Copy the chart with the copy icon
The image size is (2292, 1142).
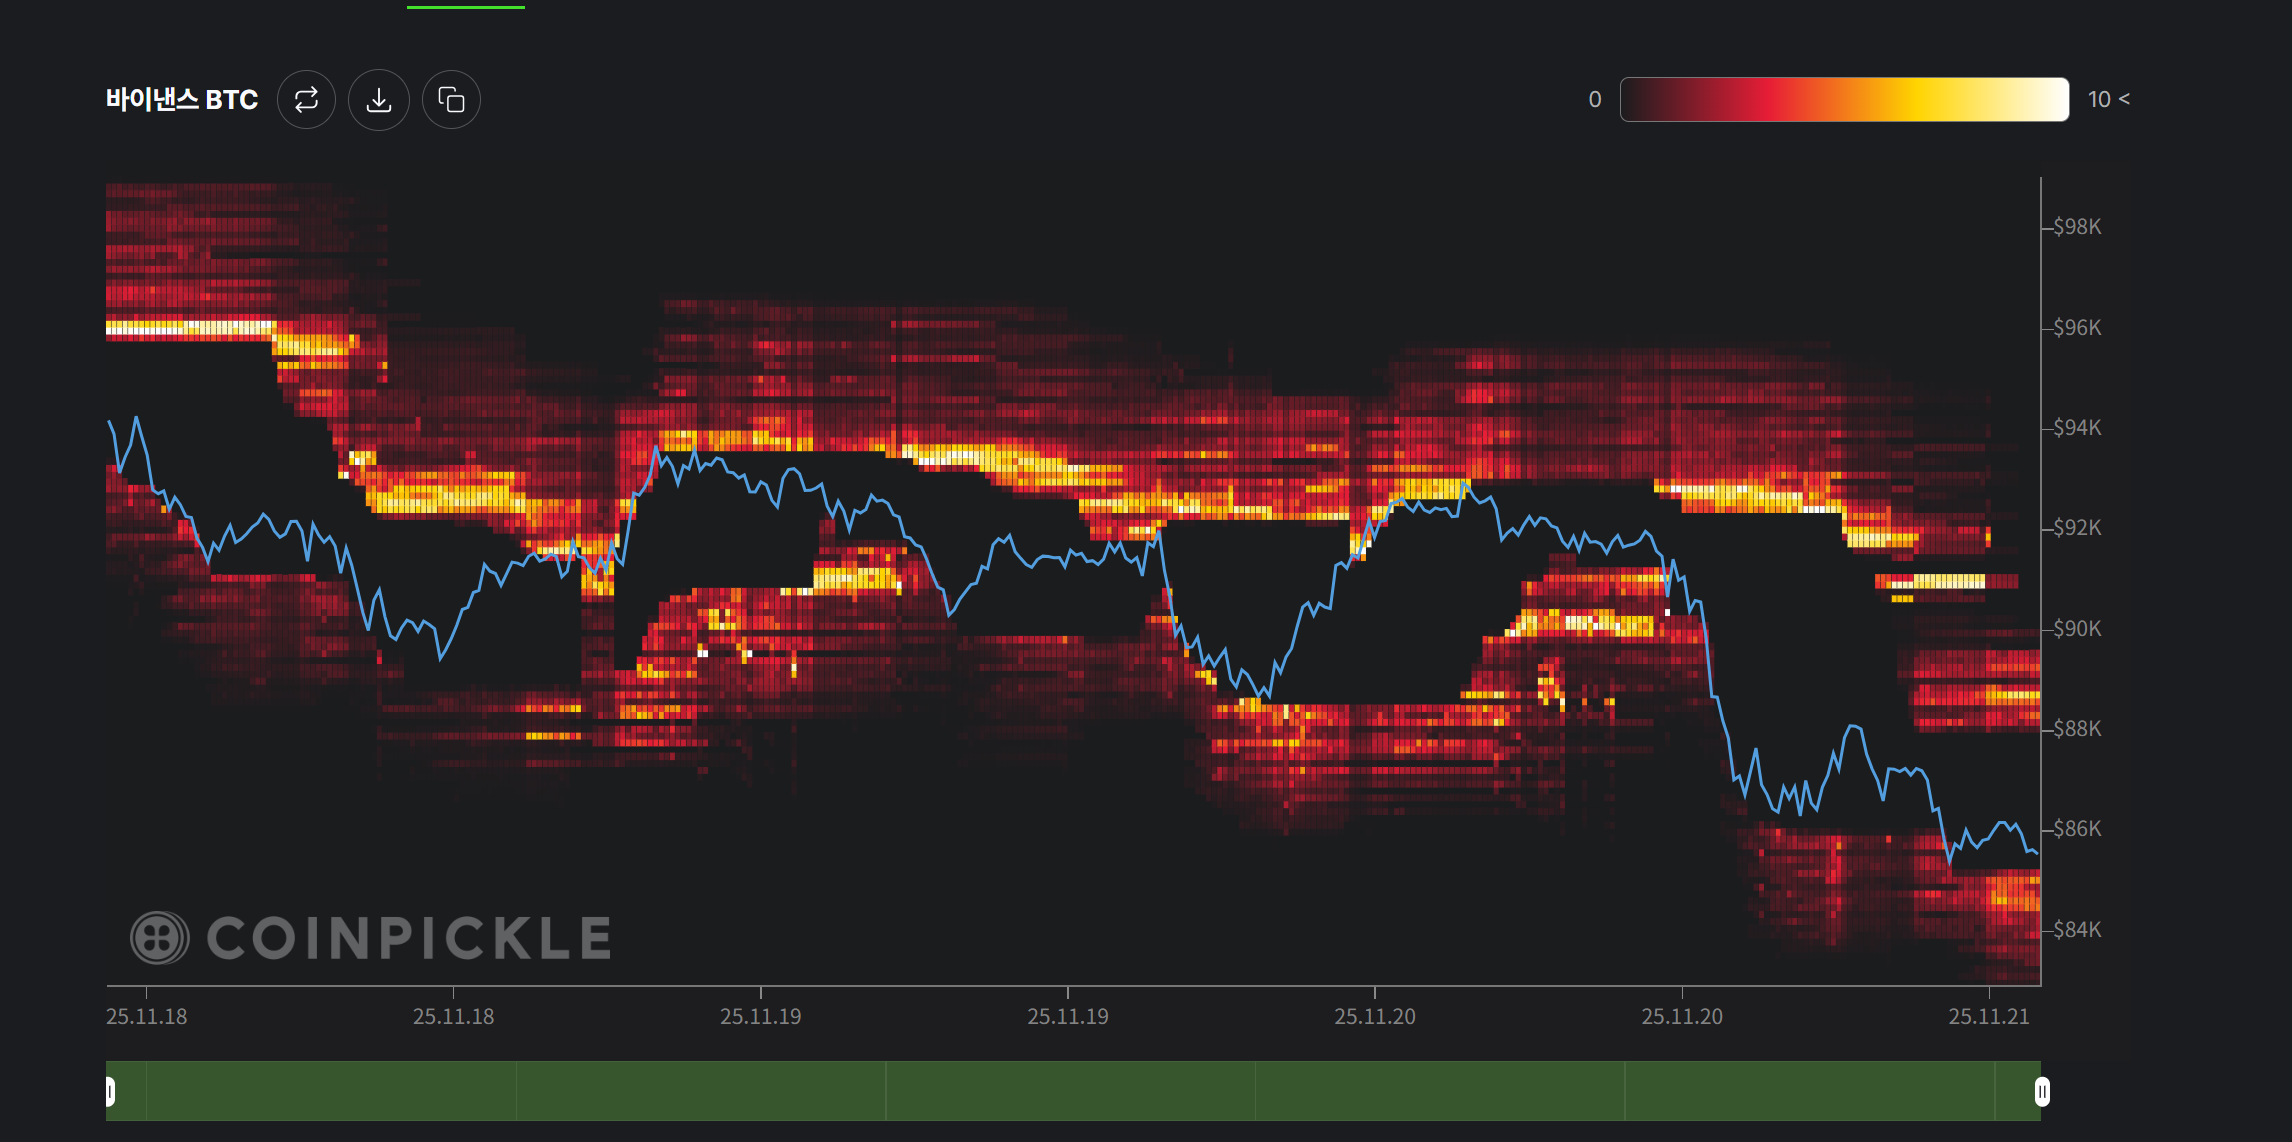click(x=451, y=100)
